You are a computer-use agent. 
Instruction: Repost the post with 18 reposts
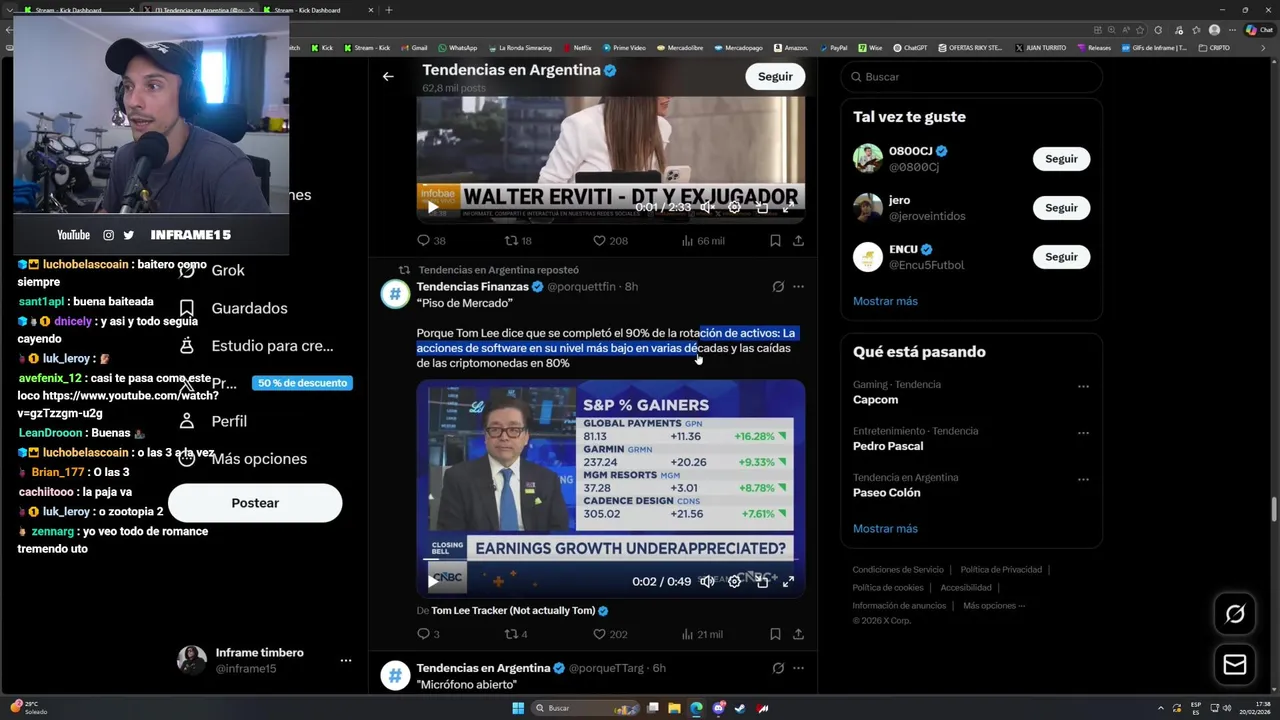coord(518,240)
